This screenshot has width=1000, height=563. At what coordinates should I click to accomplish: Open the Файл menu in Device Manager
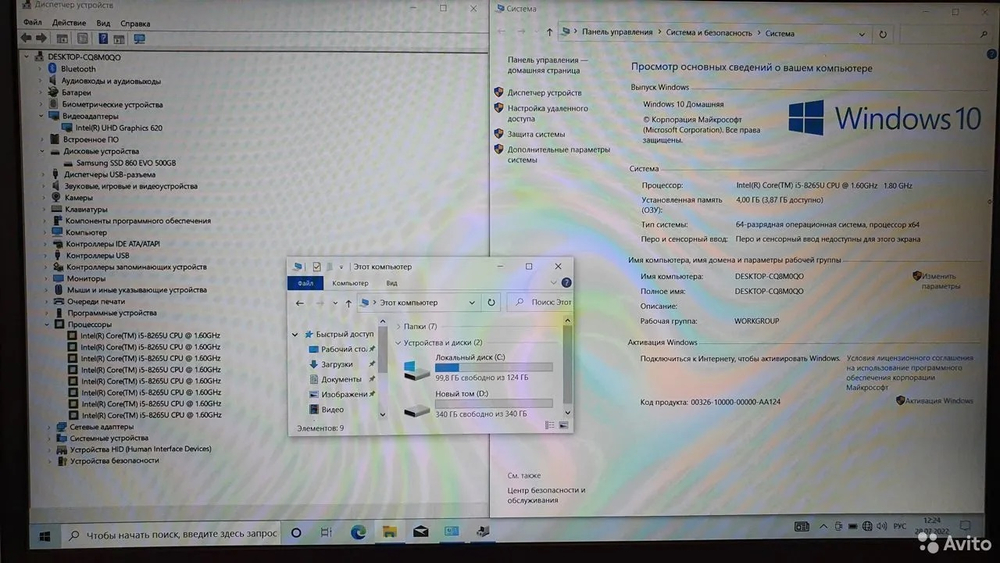click(33, 23)
